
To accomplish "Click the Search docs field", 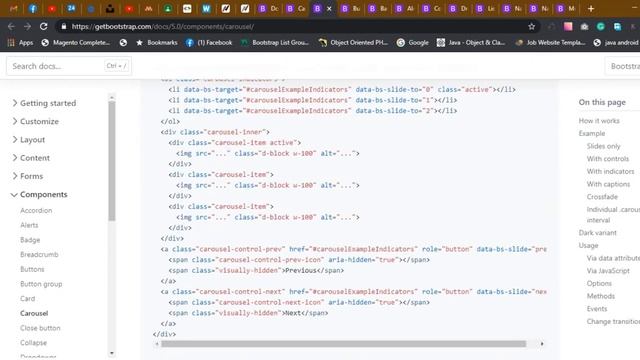I will (x=69, y=66).
